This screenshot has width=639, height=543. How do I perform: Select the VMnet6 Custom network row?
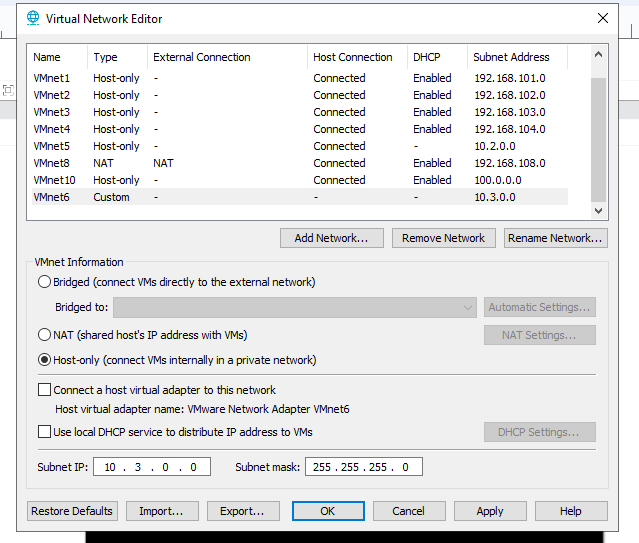tap(300, 197)
